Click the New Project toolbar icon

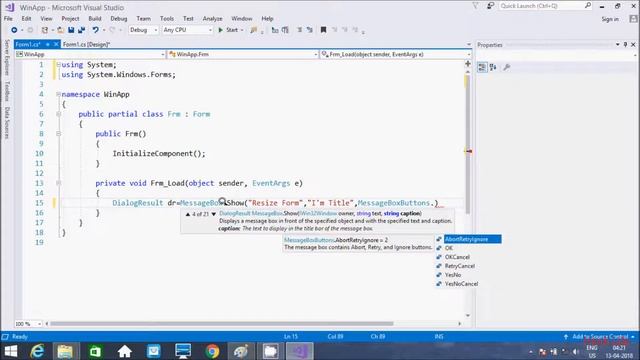[x=44, y=30]
